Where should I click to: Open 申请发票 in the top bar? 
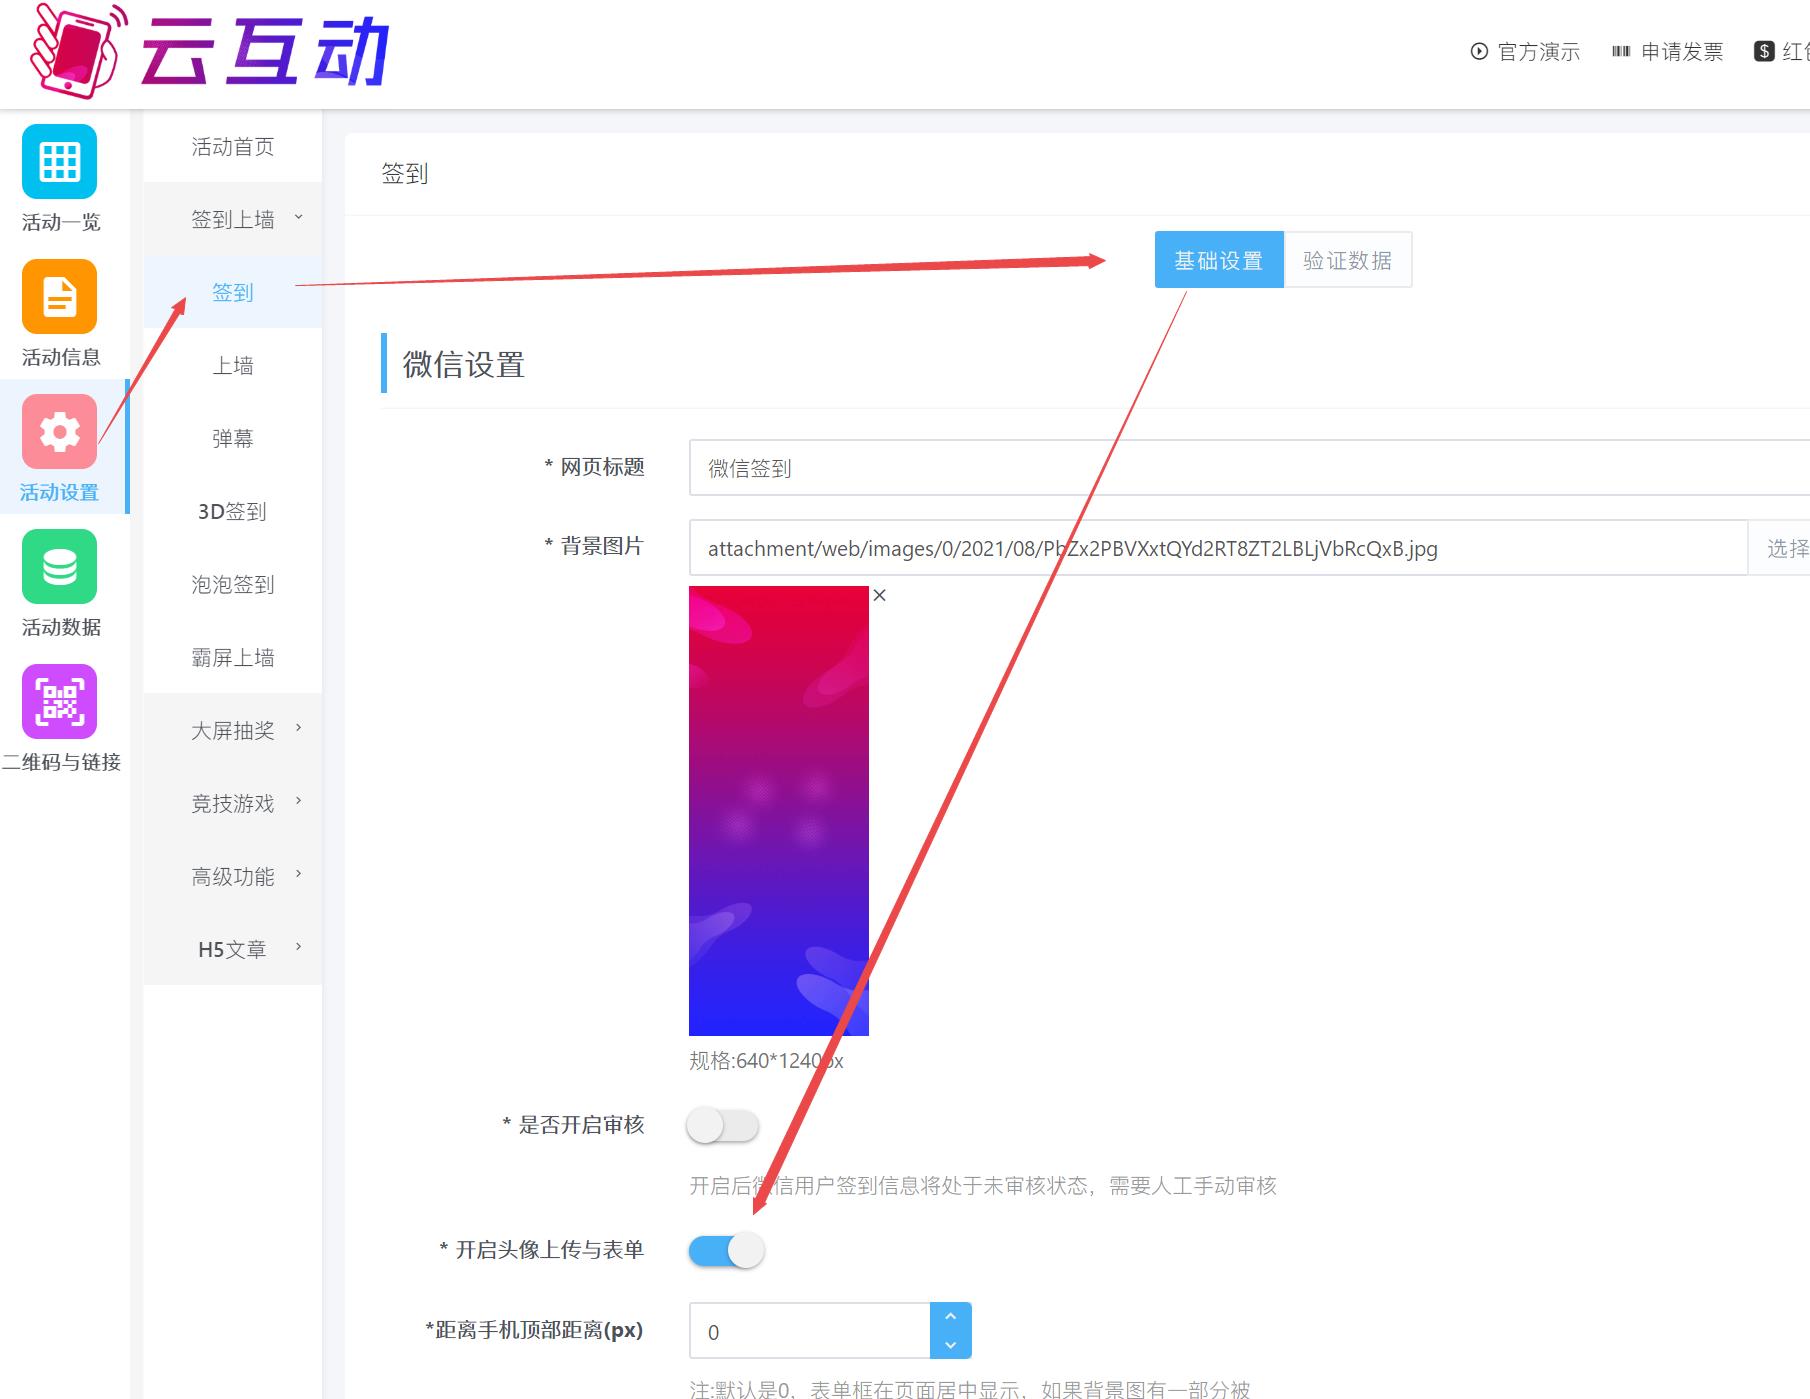(1668, 52)
